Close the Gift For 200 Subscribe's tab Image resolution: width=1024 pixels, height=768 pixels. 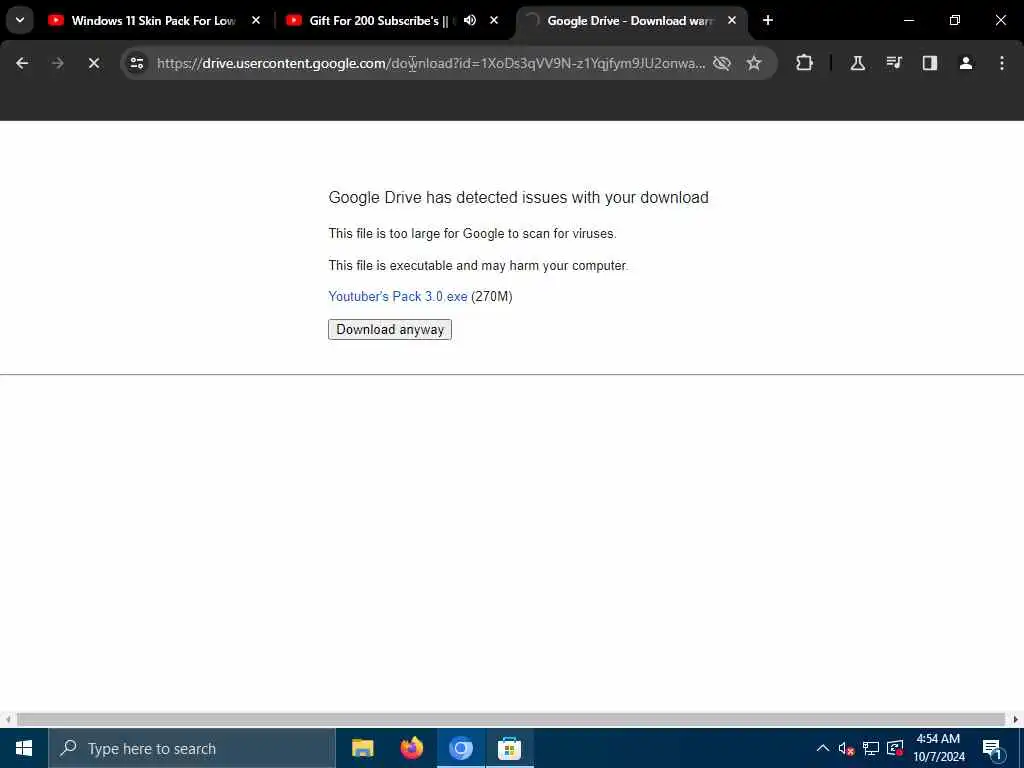[494, 20]
